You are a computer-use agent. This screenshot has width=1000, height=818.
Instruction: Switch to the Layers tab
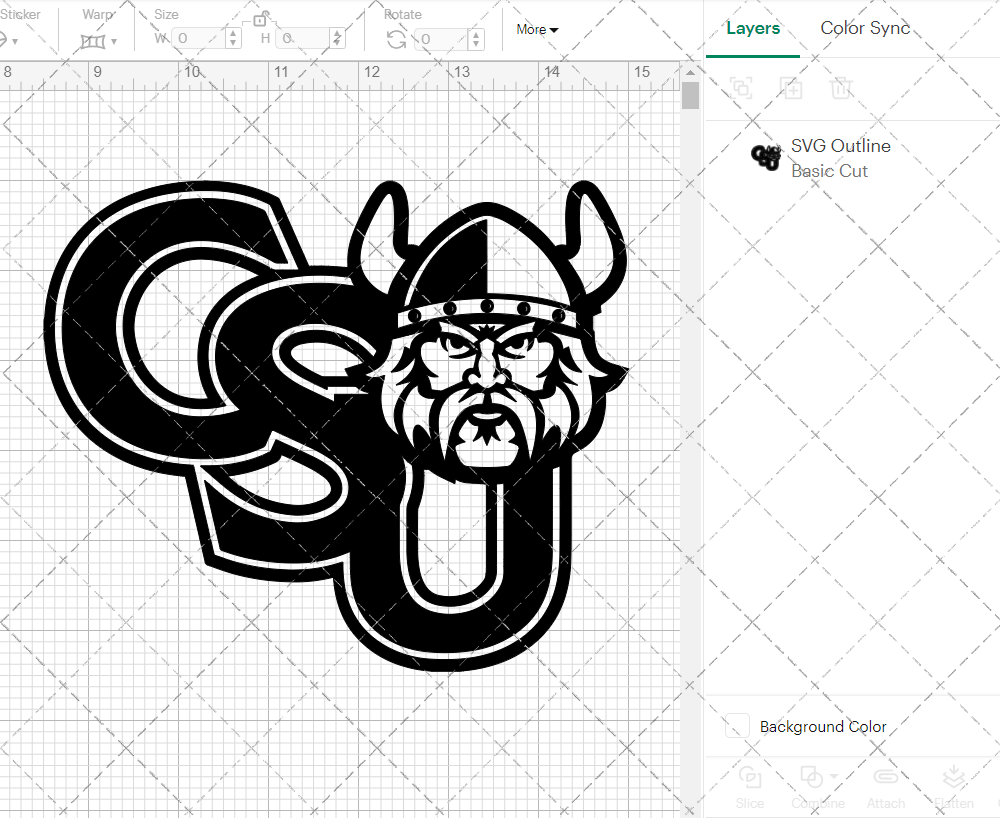coord(753,28)
